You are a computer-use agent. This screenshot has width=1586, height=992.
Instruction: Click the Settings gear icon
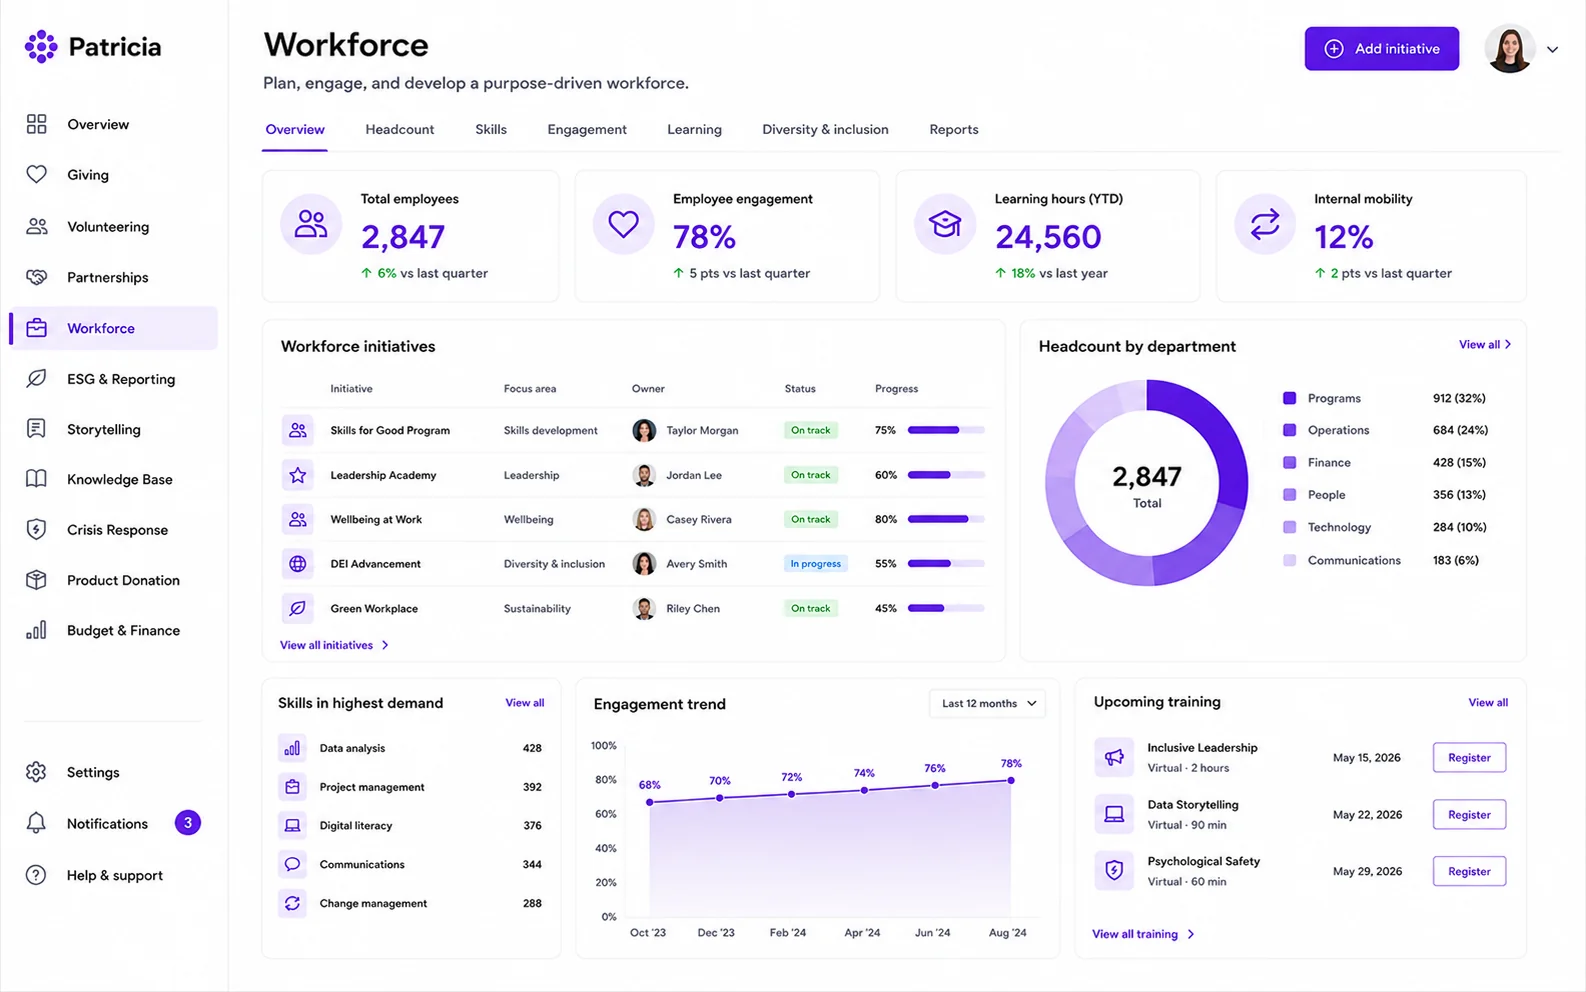[36, 772]
